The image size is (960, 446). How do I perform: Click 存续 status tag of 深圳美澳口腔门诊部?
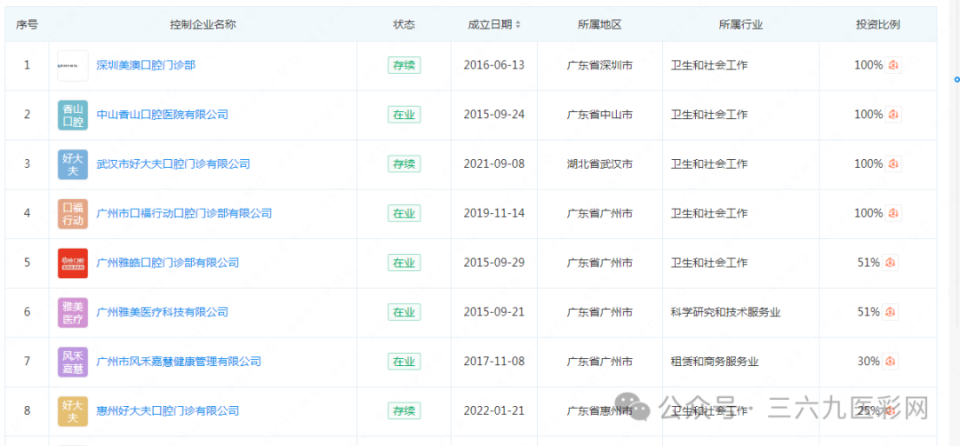pyautogui.click(x=404, y=65)
